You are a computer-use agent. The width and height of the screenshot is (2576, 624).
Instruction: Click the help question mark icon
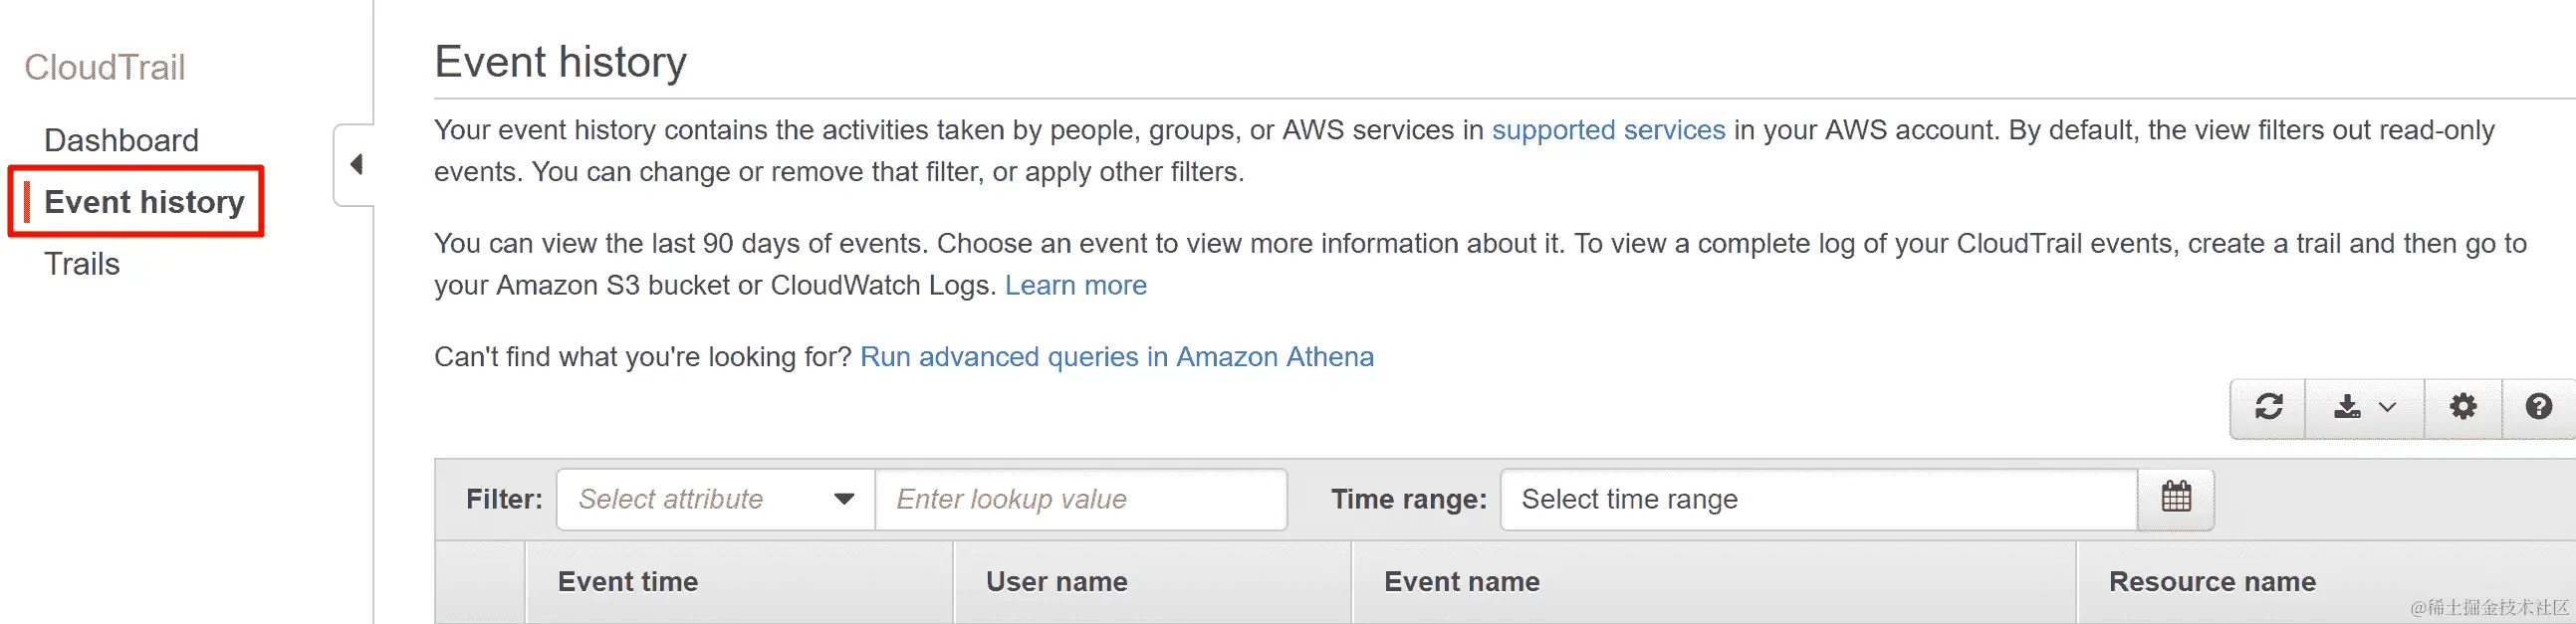click(2538, 407)
